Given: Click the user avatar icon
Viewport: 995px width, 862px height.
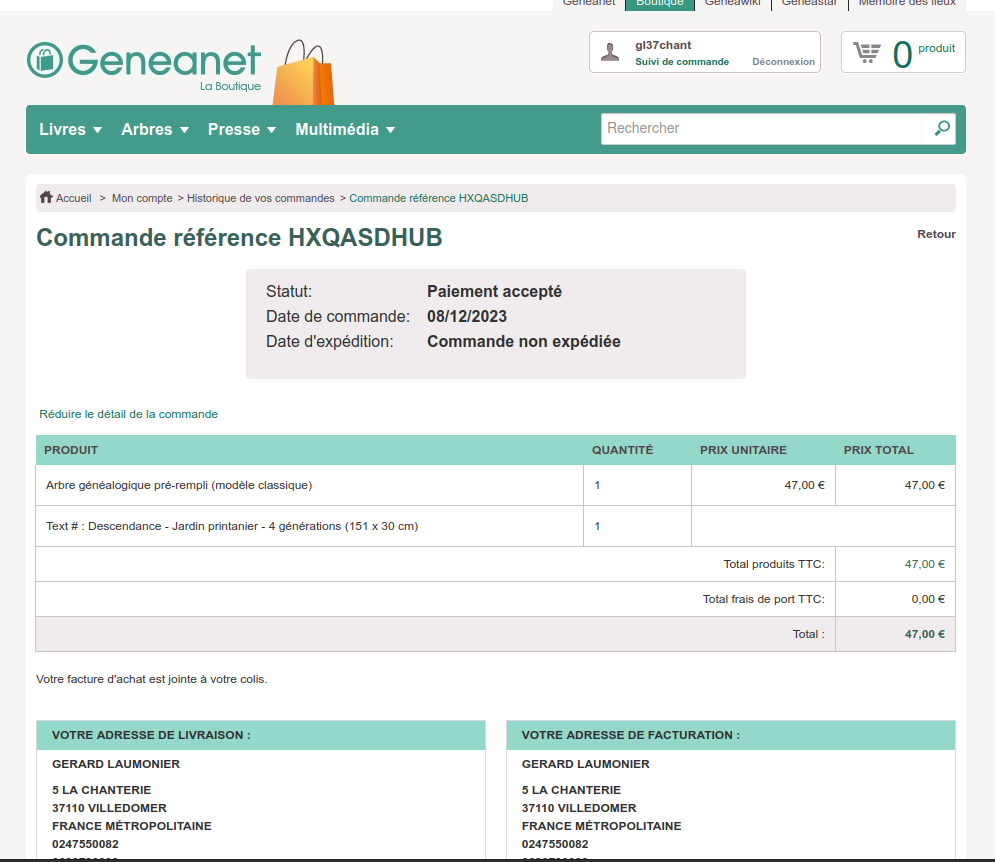Looking at the screenshot, I should tap(610, 53).
